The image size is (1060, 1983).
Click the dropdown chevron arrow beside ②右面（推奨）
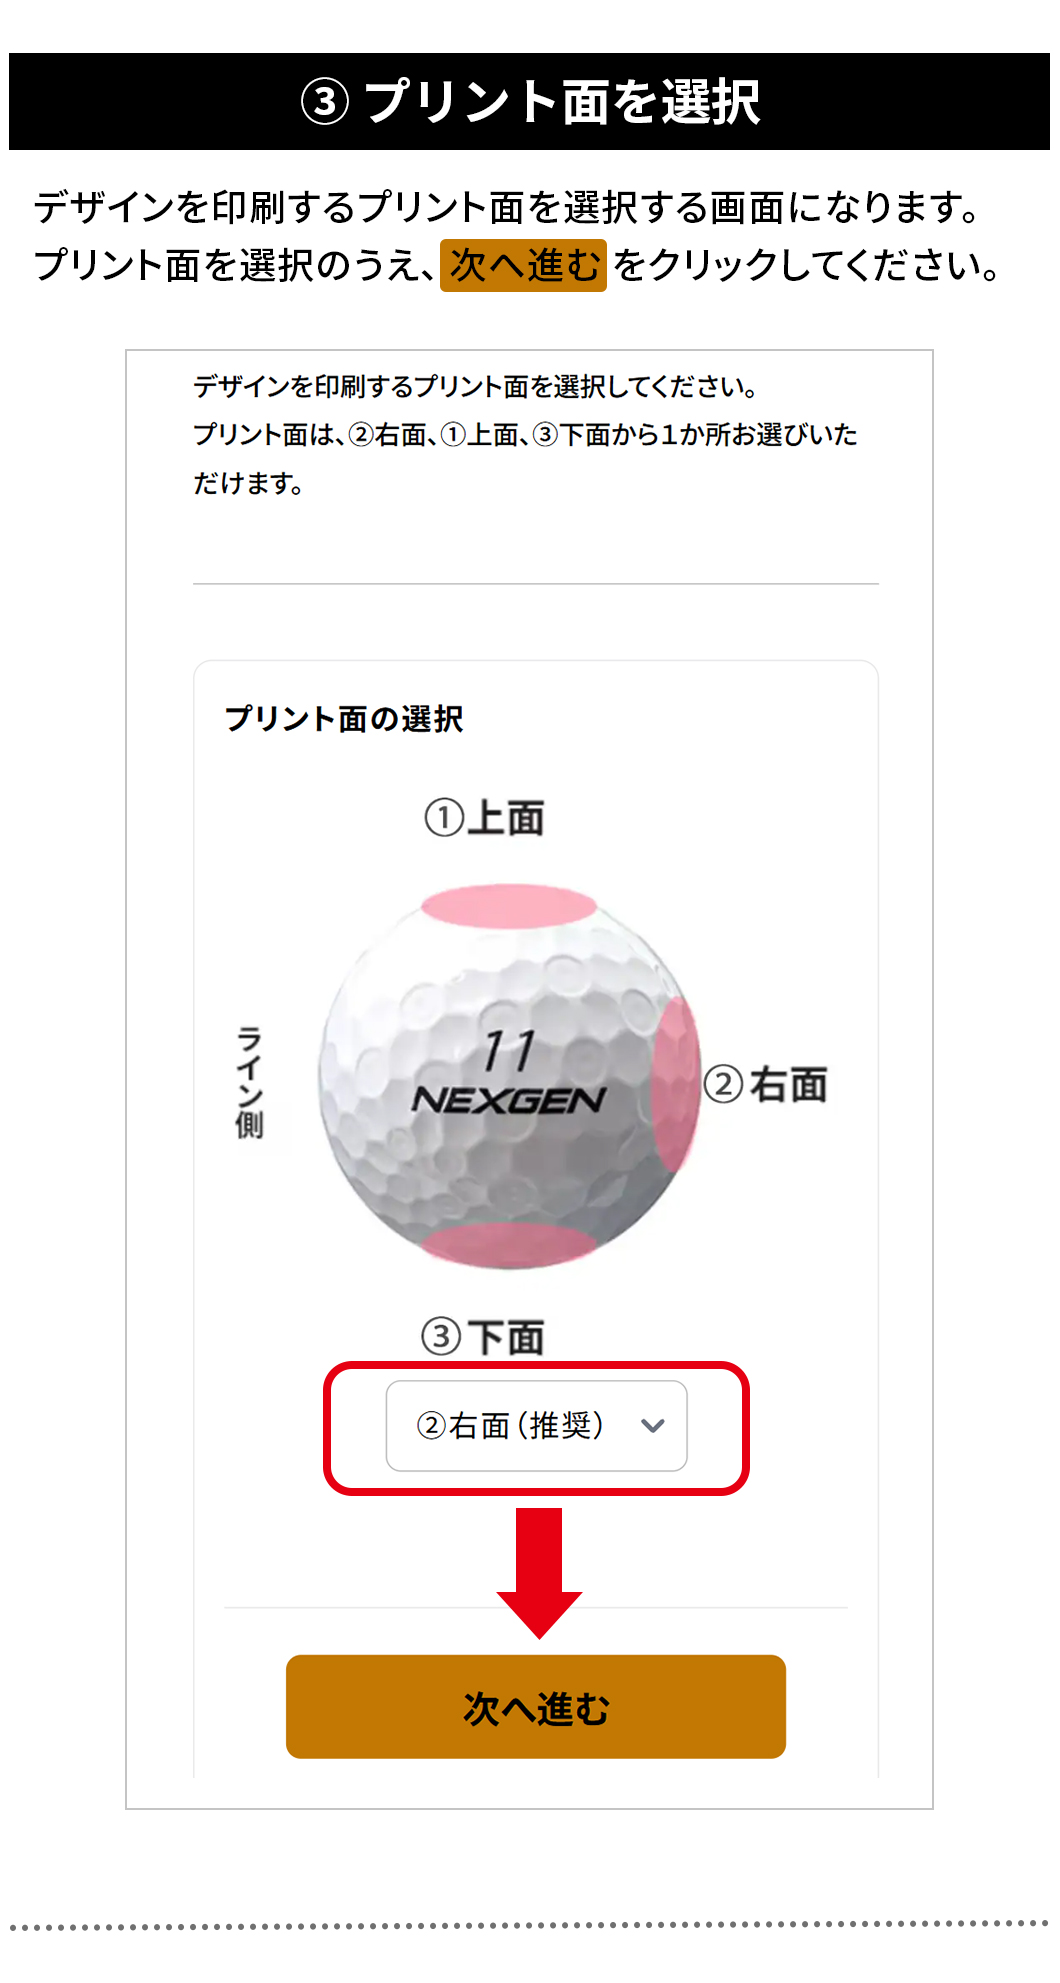pos(653,1426)
